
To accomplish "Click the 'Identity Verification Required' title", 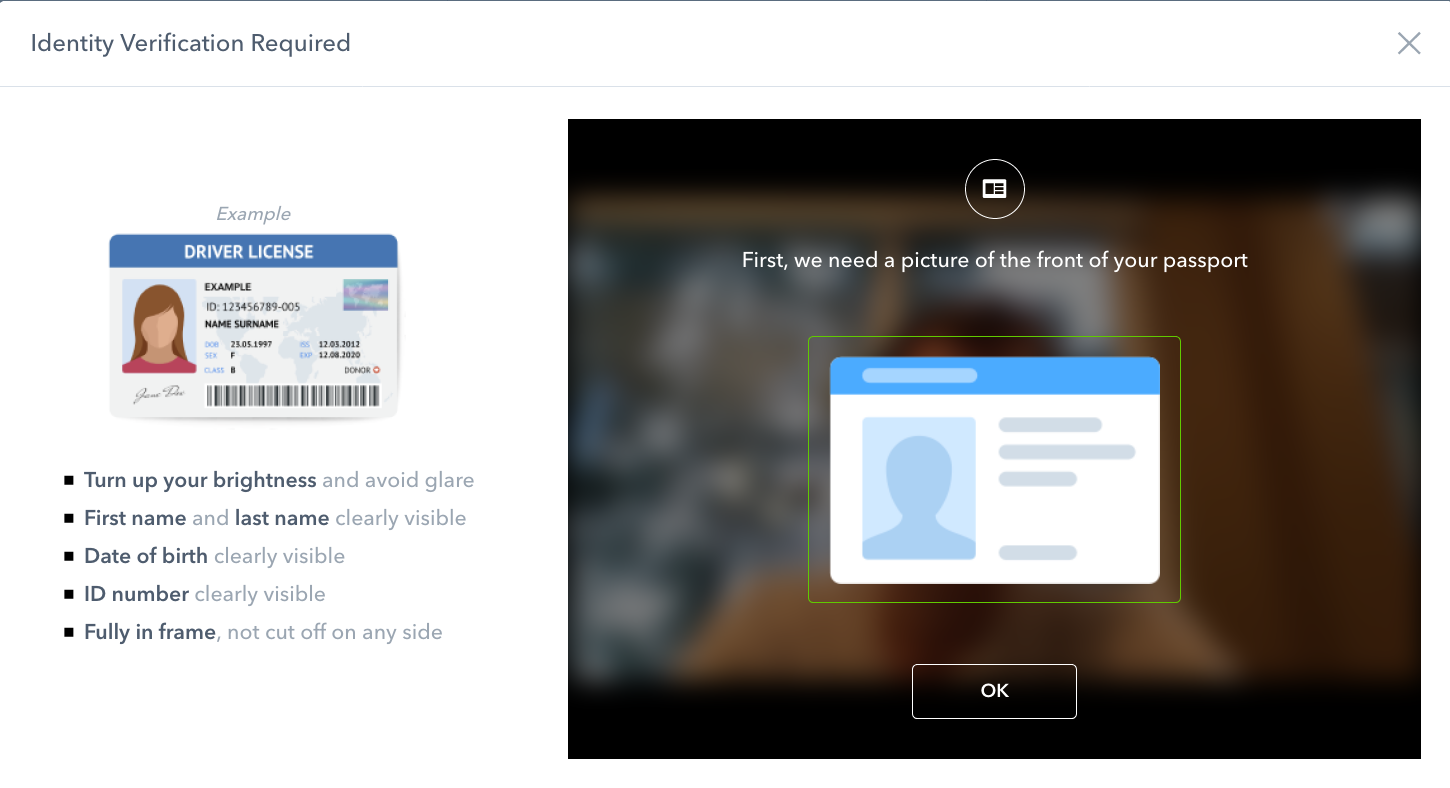I will tap(190, 43).
